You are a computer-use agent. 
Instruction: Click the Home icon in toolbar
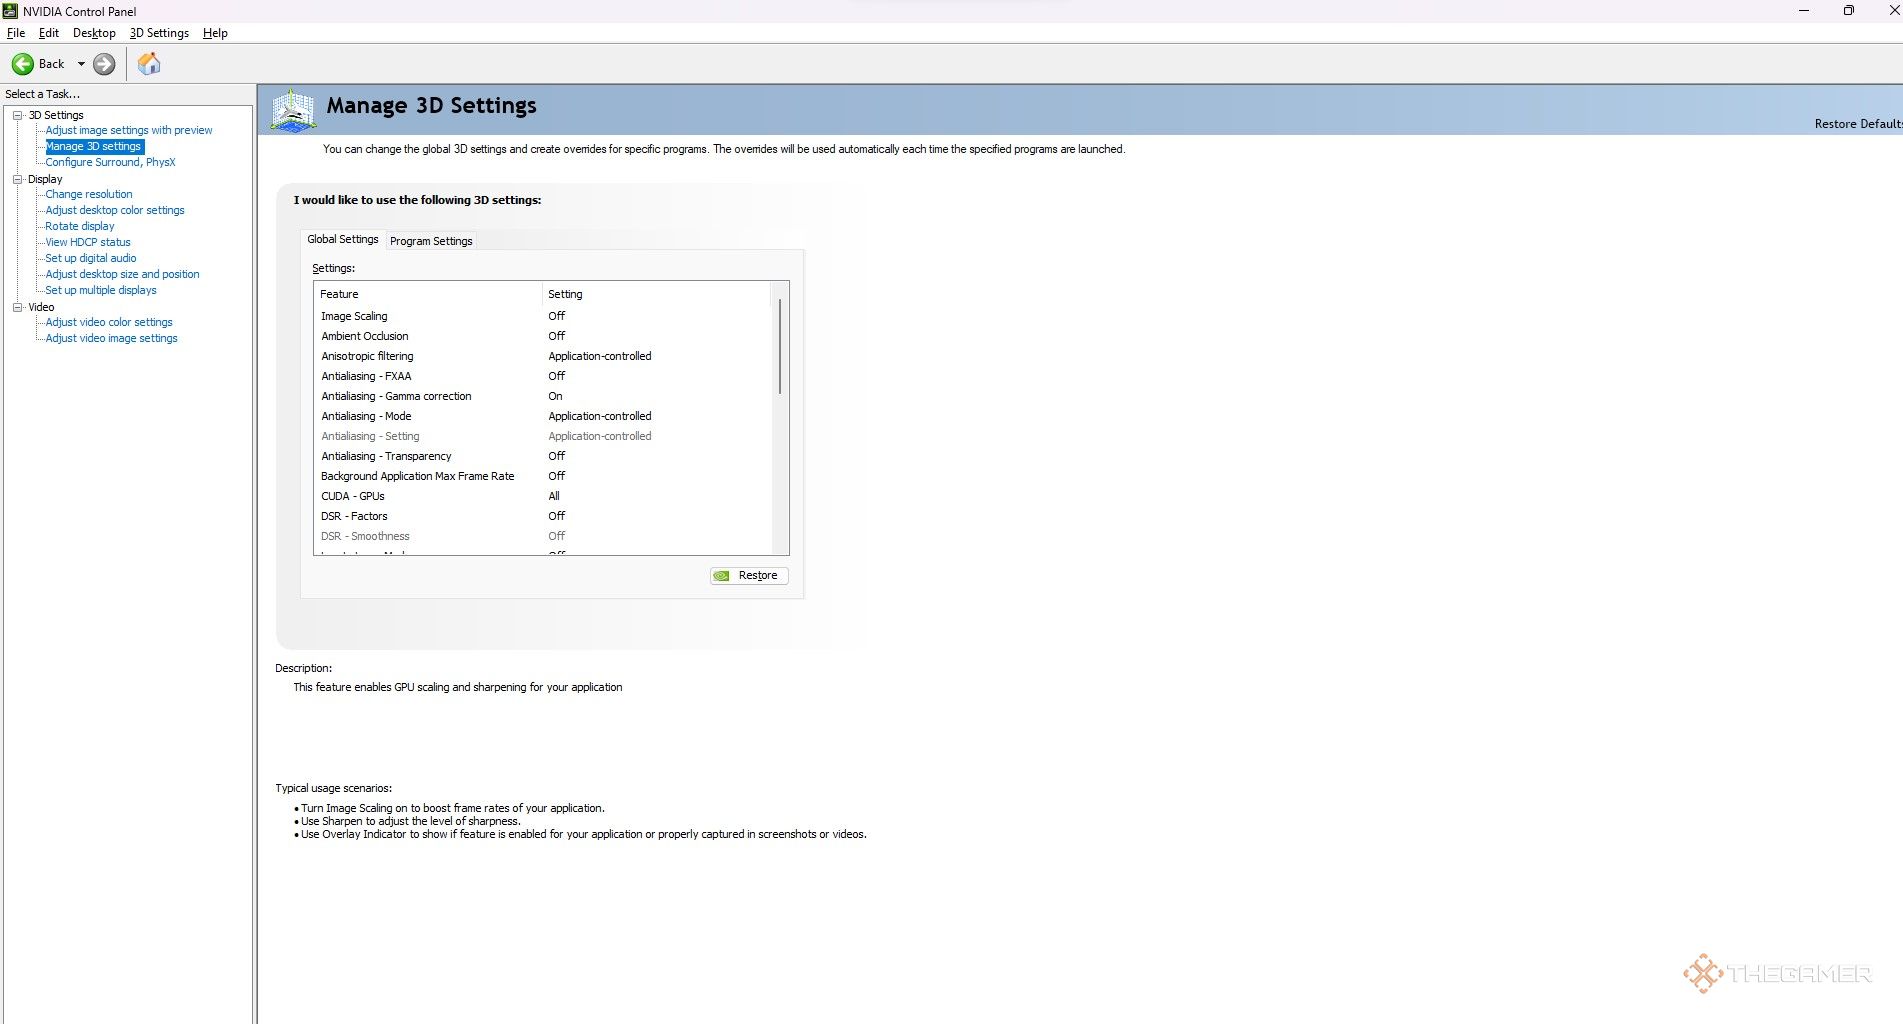click(149, 64)
